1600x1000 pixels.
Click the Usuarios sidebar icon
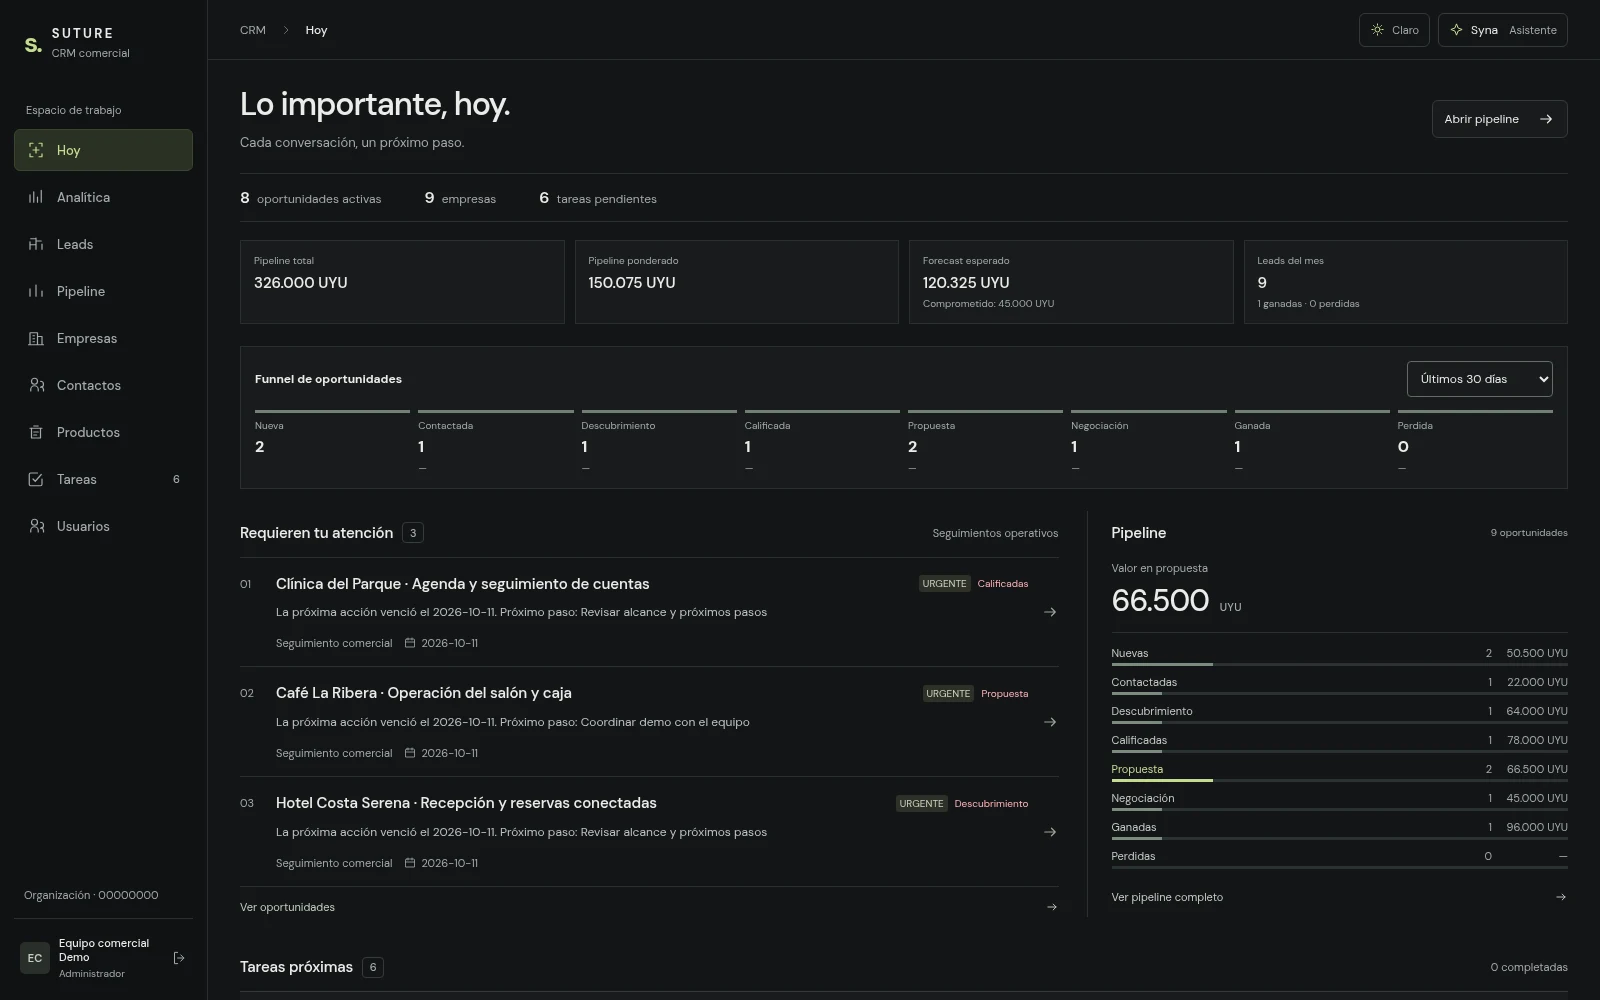click(36, 526)
